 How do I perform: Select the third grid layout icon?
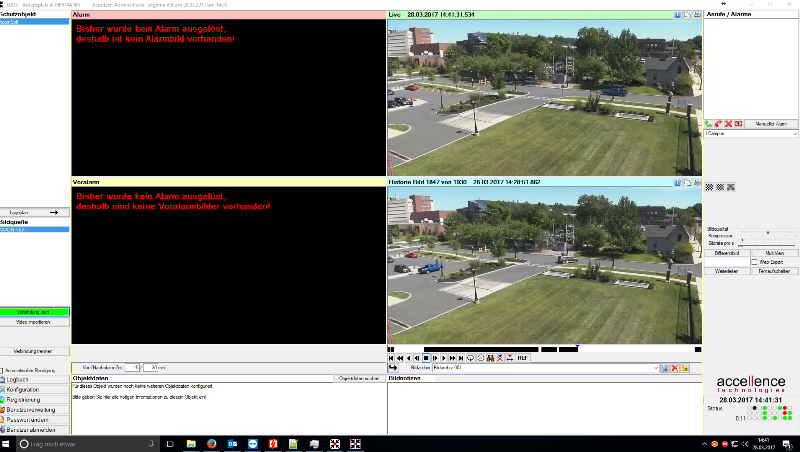(731, 187)
